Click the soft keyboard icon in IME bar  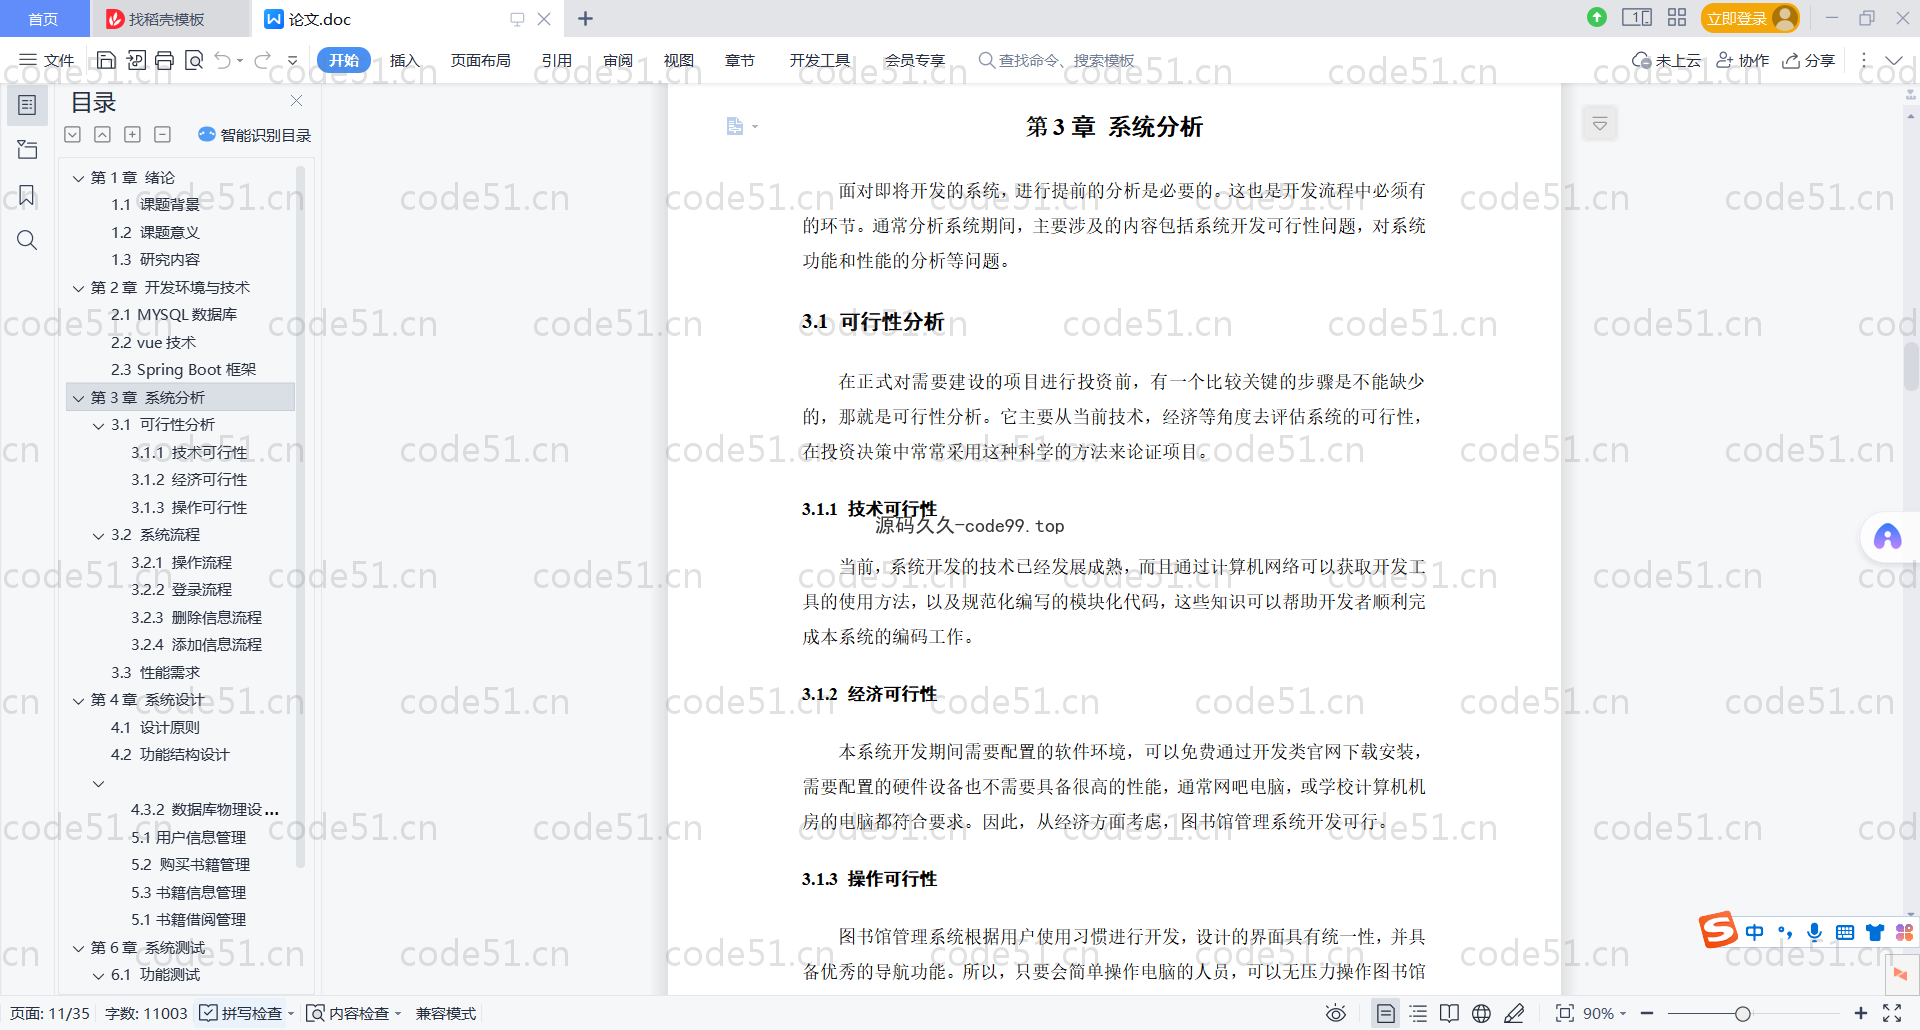1845,932
